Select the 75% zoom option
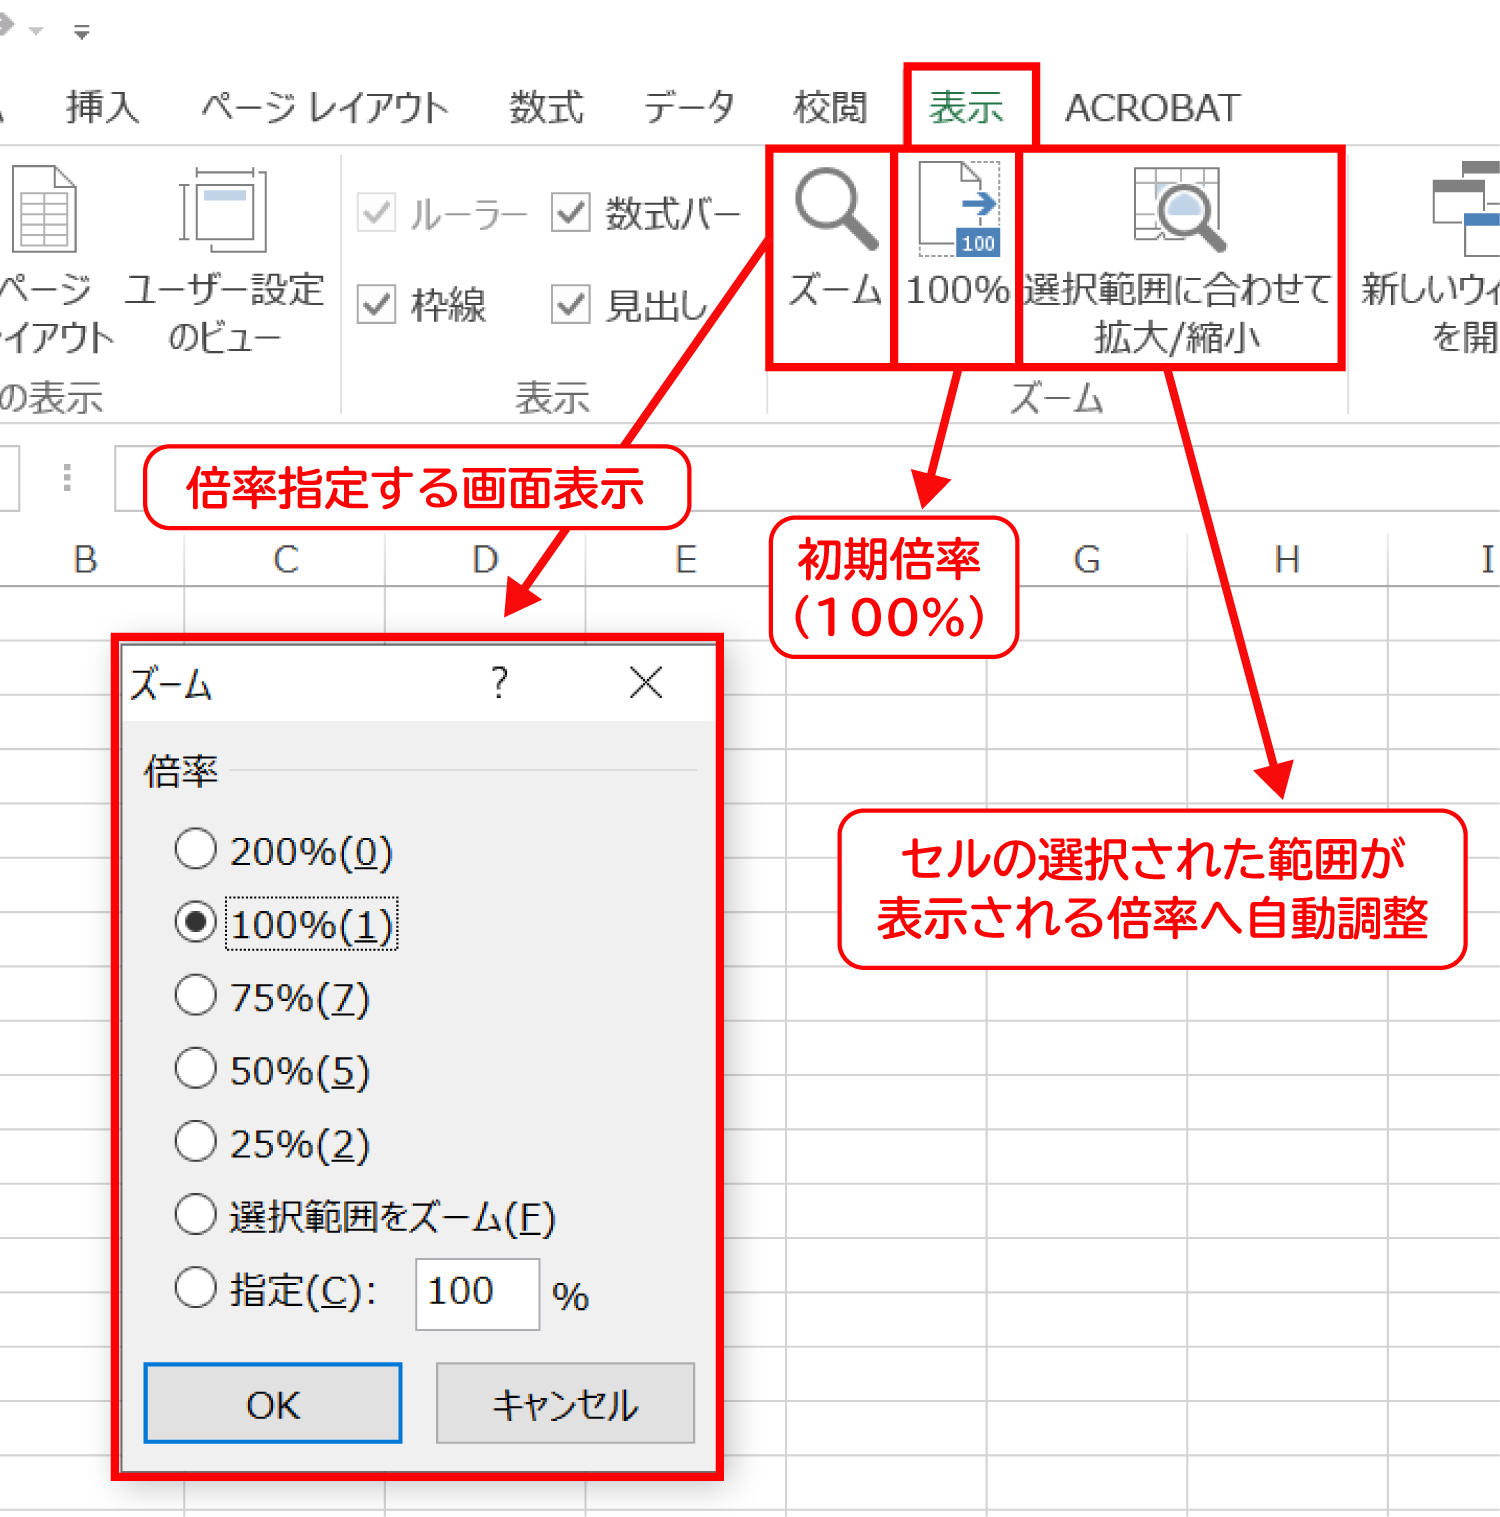 point(196,996)
